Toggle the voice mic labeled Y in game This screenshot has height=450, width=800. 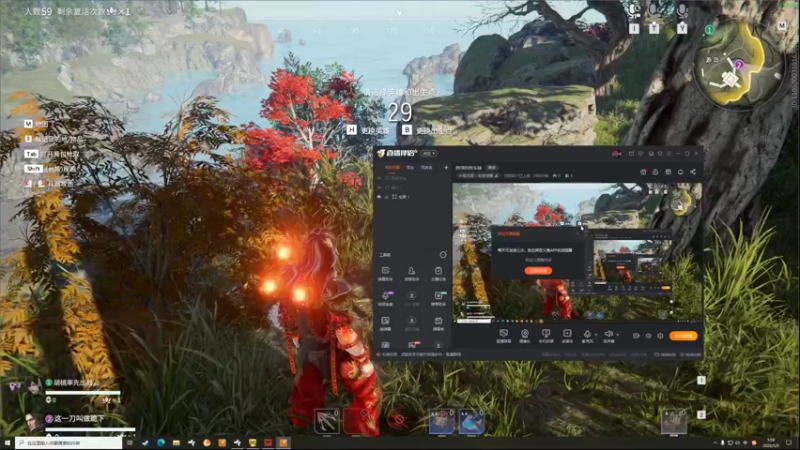(x=682, y=18)
